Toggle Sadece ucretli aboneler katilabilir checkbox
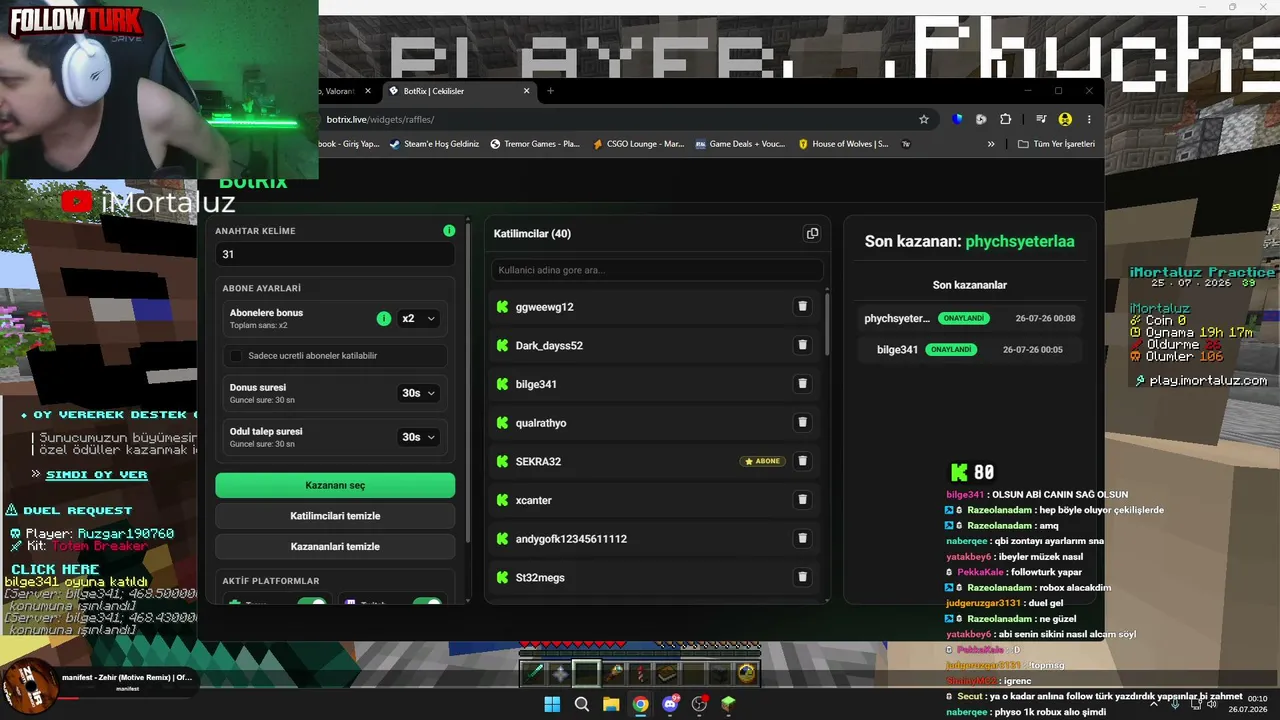 [236, 355]
